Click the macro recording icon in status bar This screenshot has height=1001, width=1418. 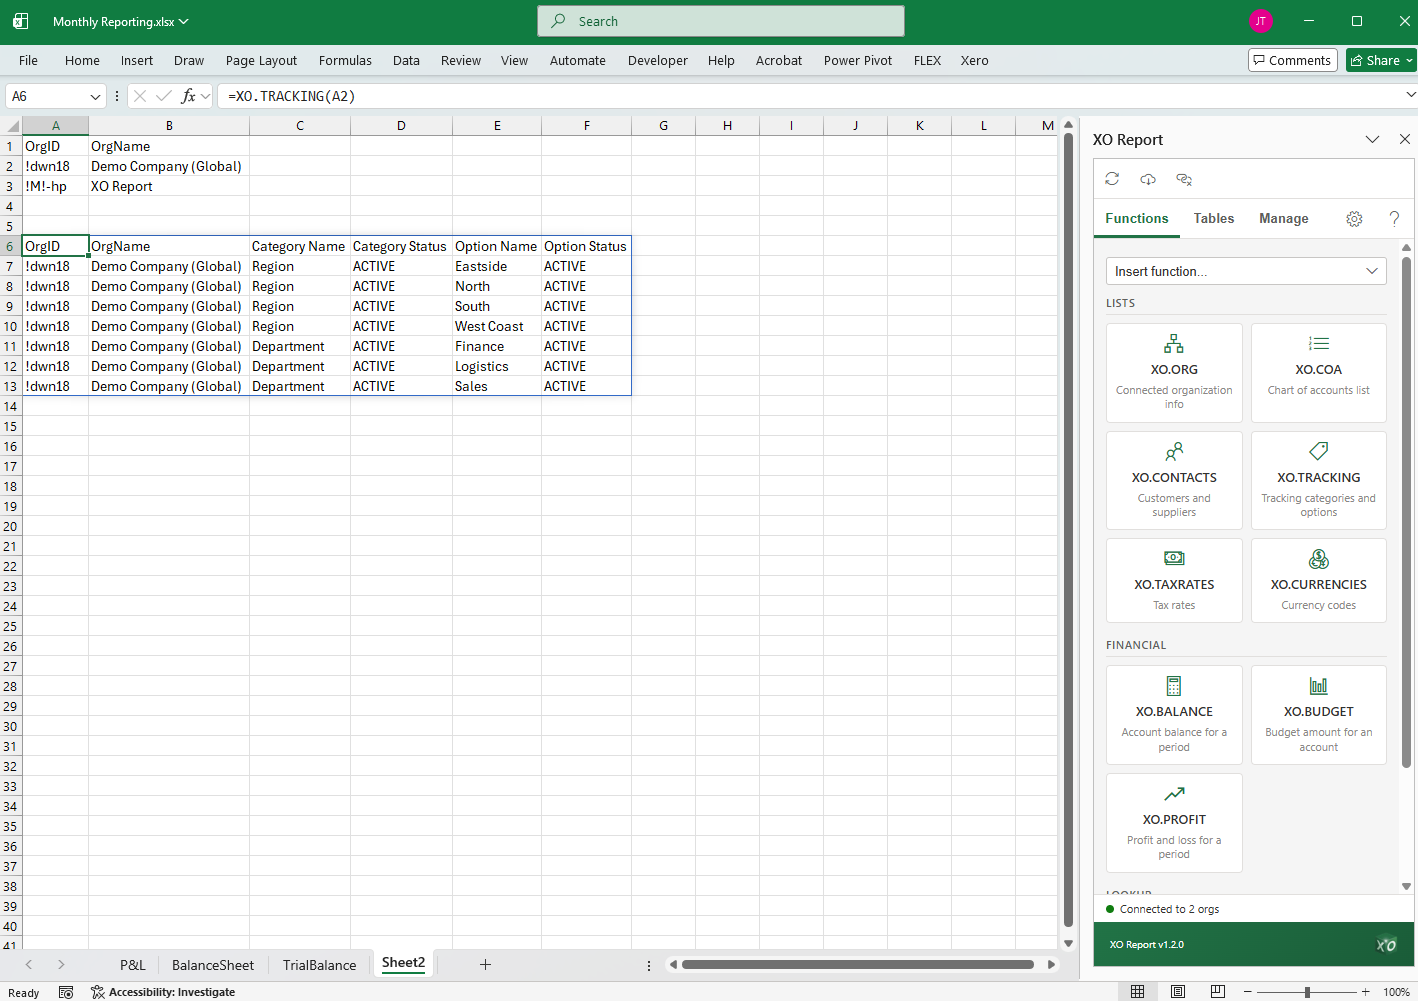[66, 992]
